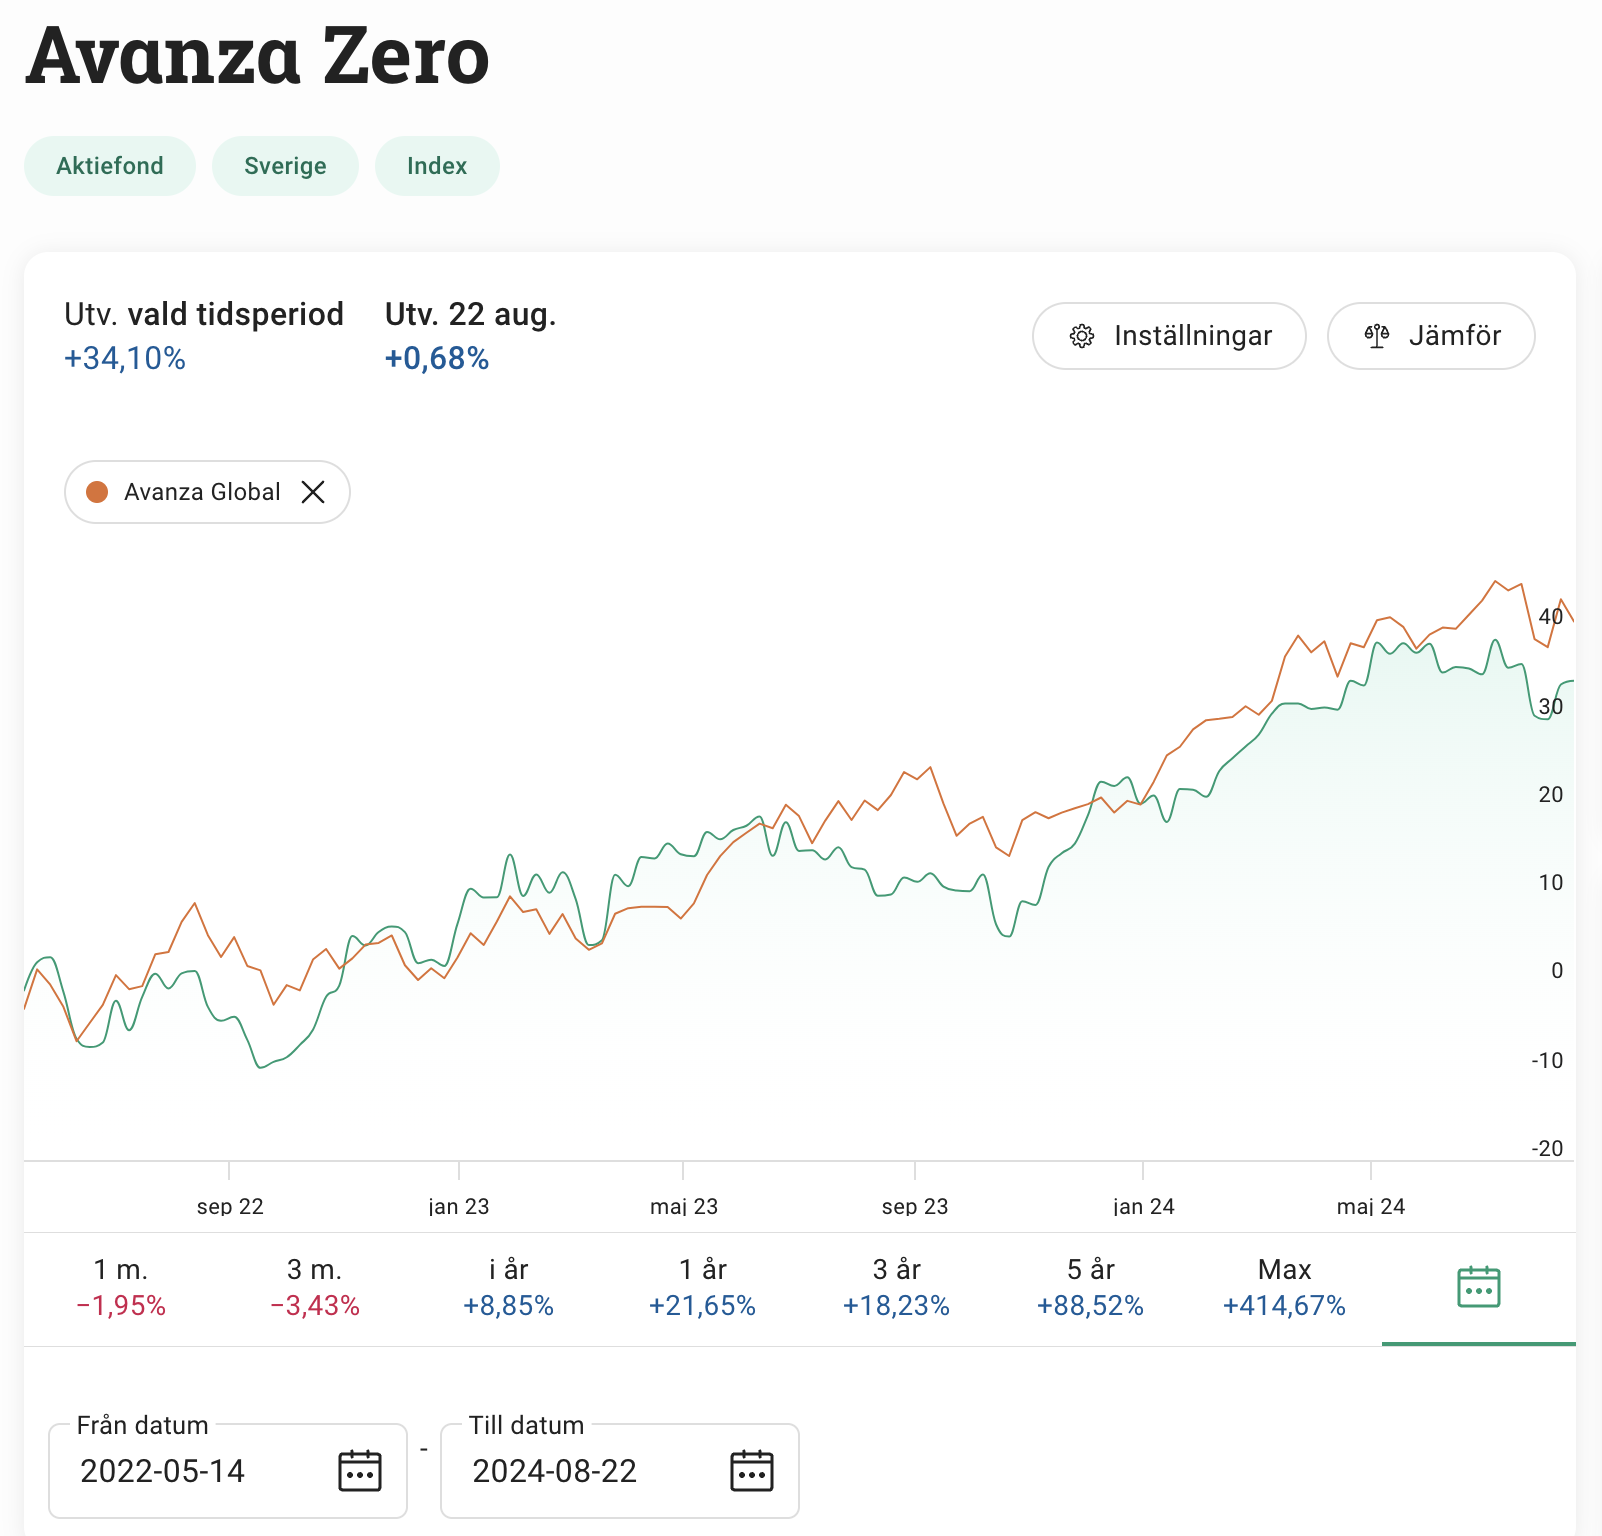
Task: Click the Index category tag
Action: (437, 166)
